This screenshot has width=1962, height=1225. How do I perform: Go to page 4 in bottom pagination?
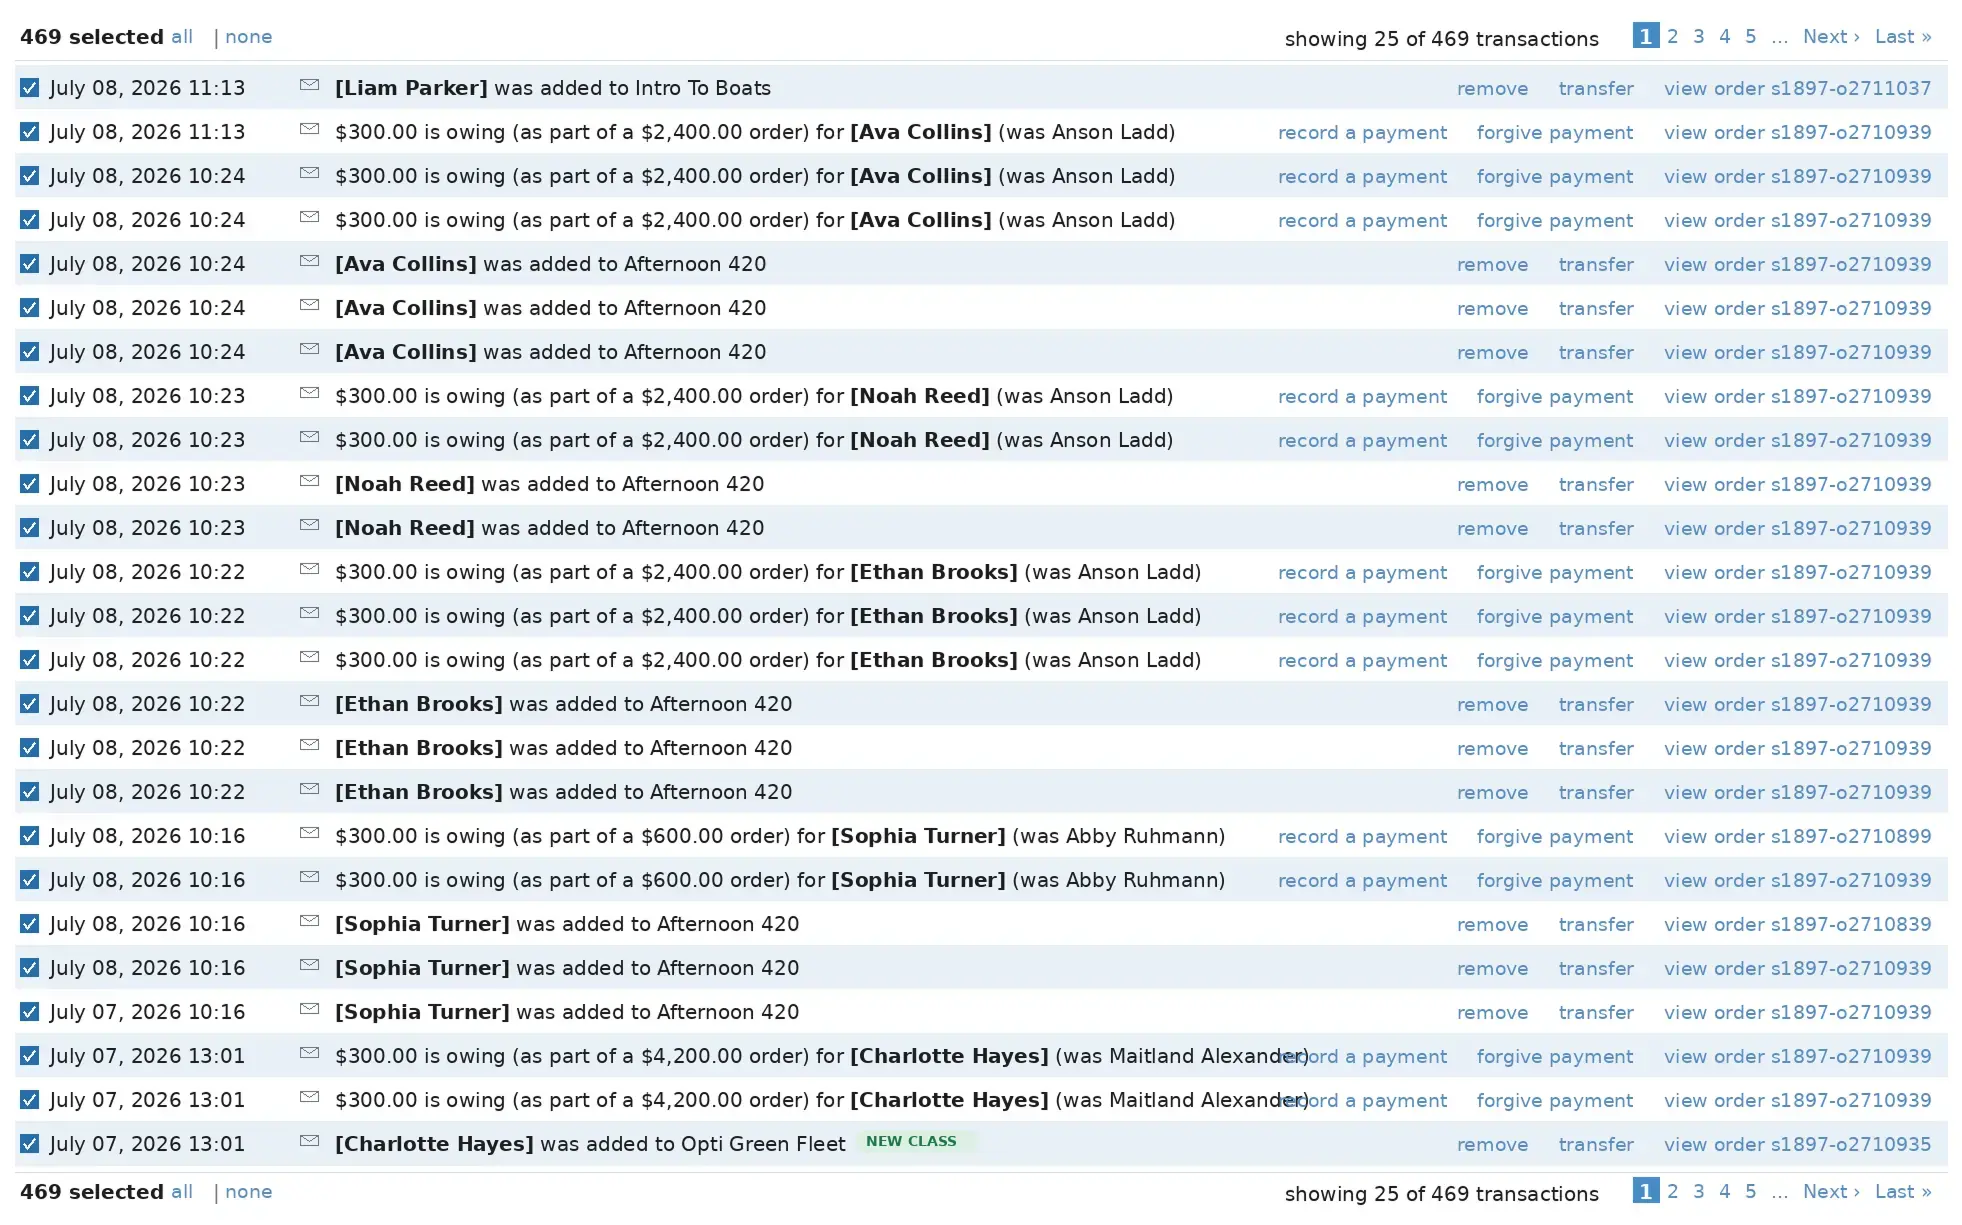click(x=1724, y=1192)
